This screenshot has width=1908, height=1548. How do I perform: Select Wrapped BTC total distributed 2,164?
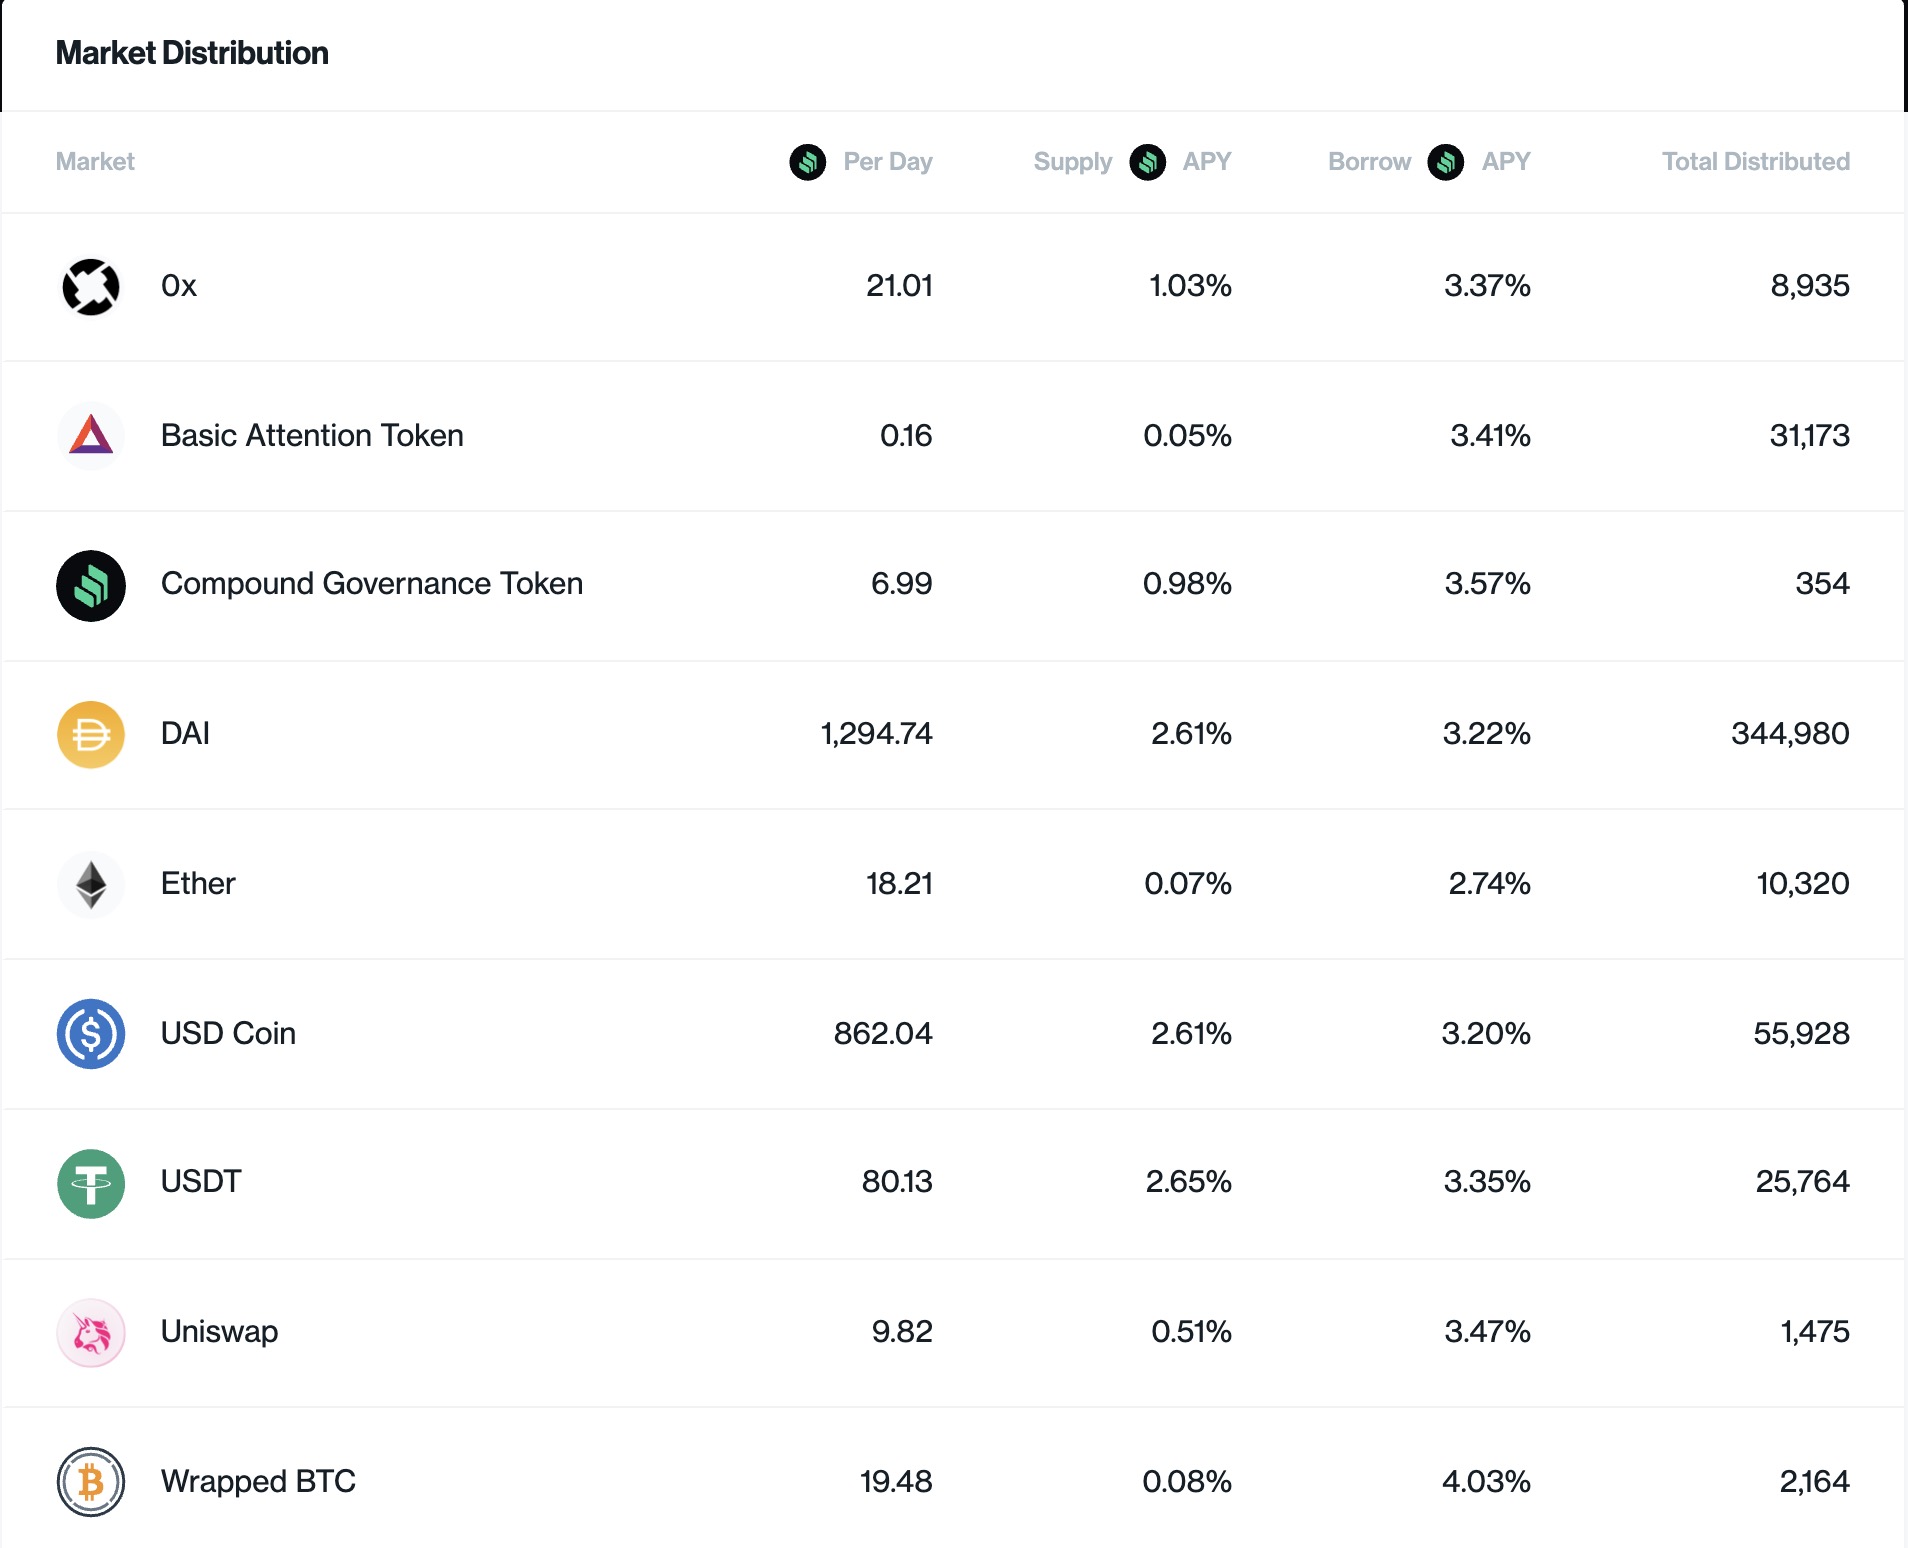(1814, 1481)
